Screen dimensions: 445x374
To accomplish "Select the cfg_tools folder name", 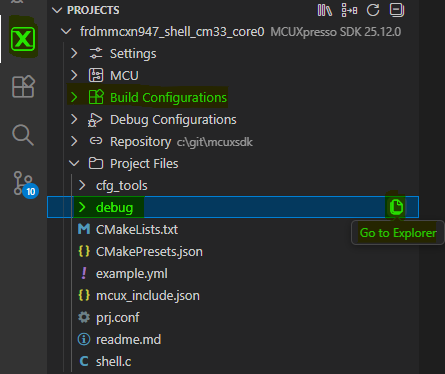I will [x=122, y=186].
